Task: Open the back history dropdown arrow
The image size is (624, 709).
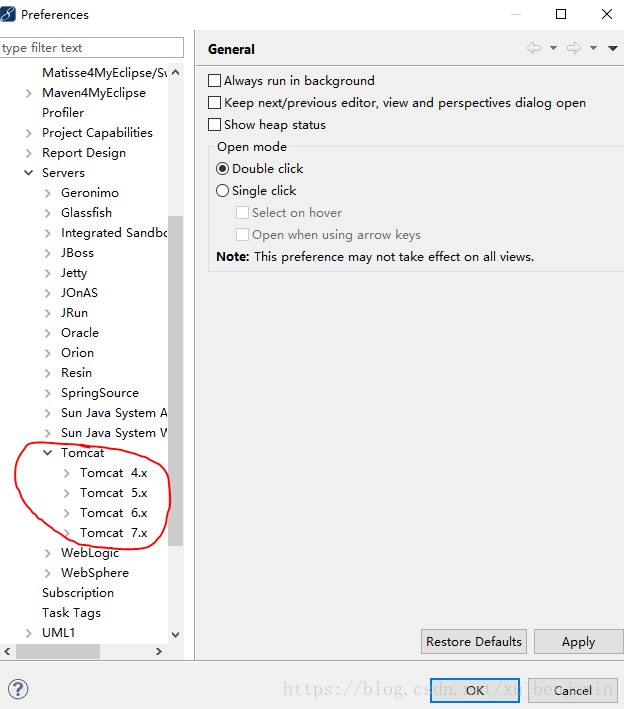Action: point(553,48)
